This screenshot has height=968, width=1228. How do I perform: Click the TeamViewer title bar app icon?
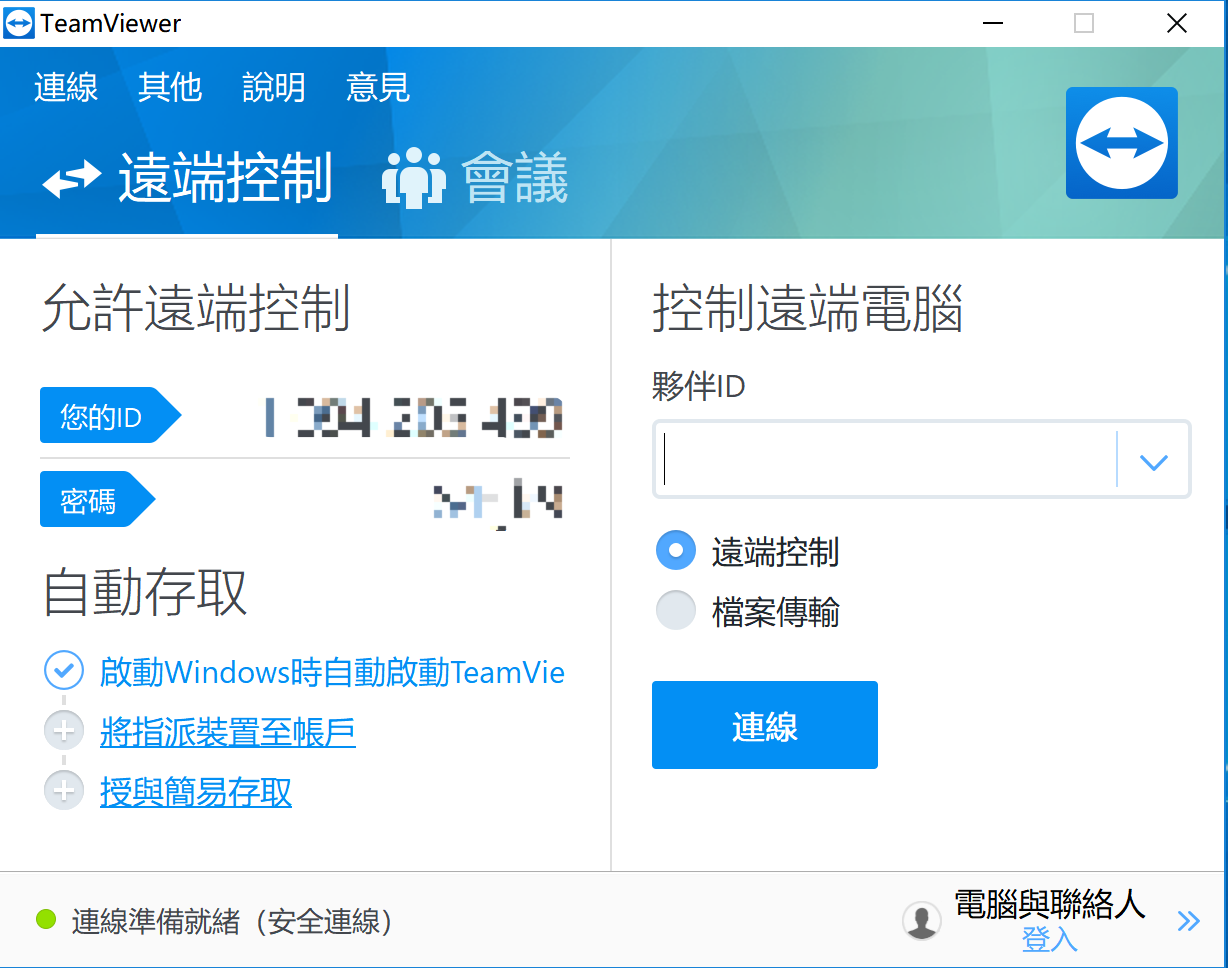click(19, 23)
